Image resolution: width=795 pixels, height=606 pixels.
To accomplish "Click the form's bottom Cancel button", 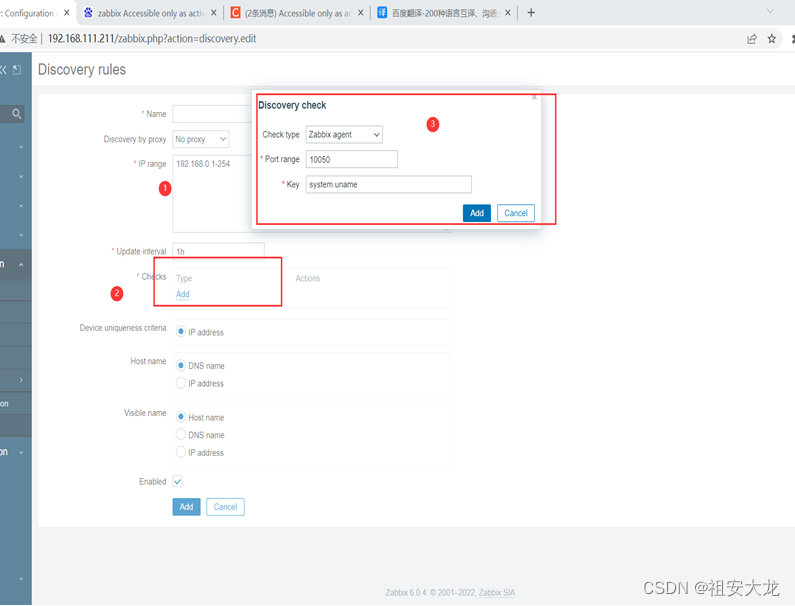I will [x=225, y=507].
